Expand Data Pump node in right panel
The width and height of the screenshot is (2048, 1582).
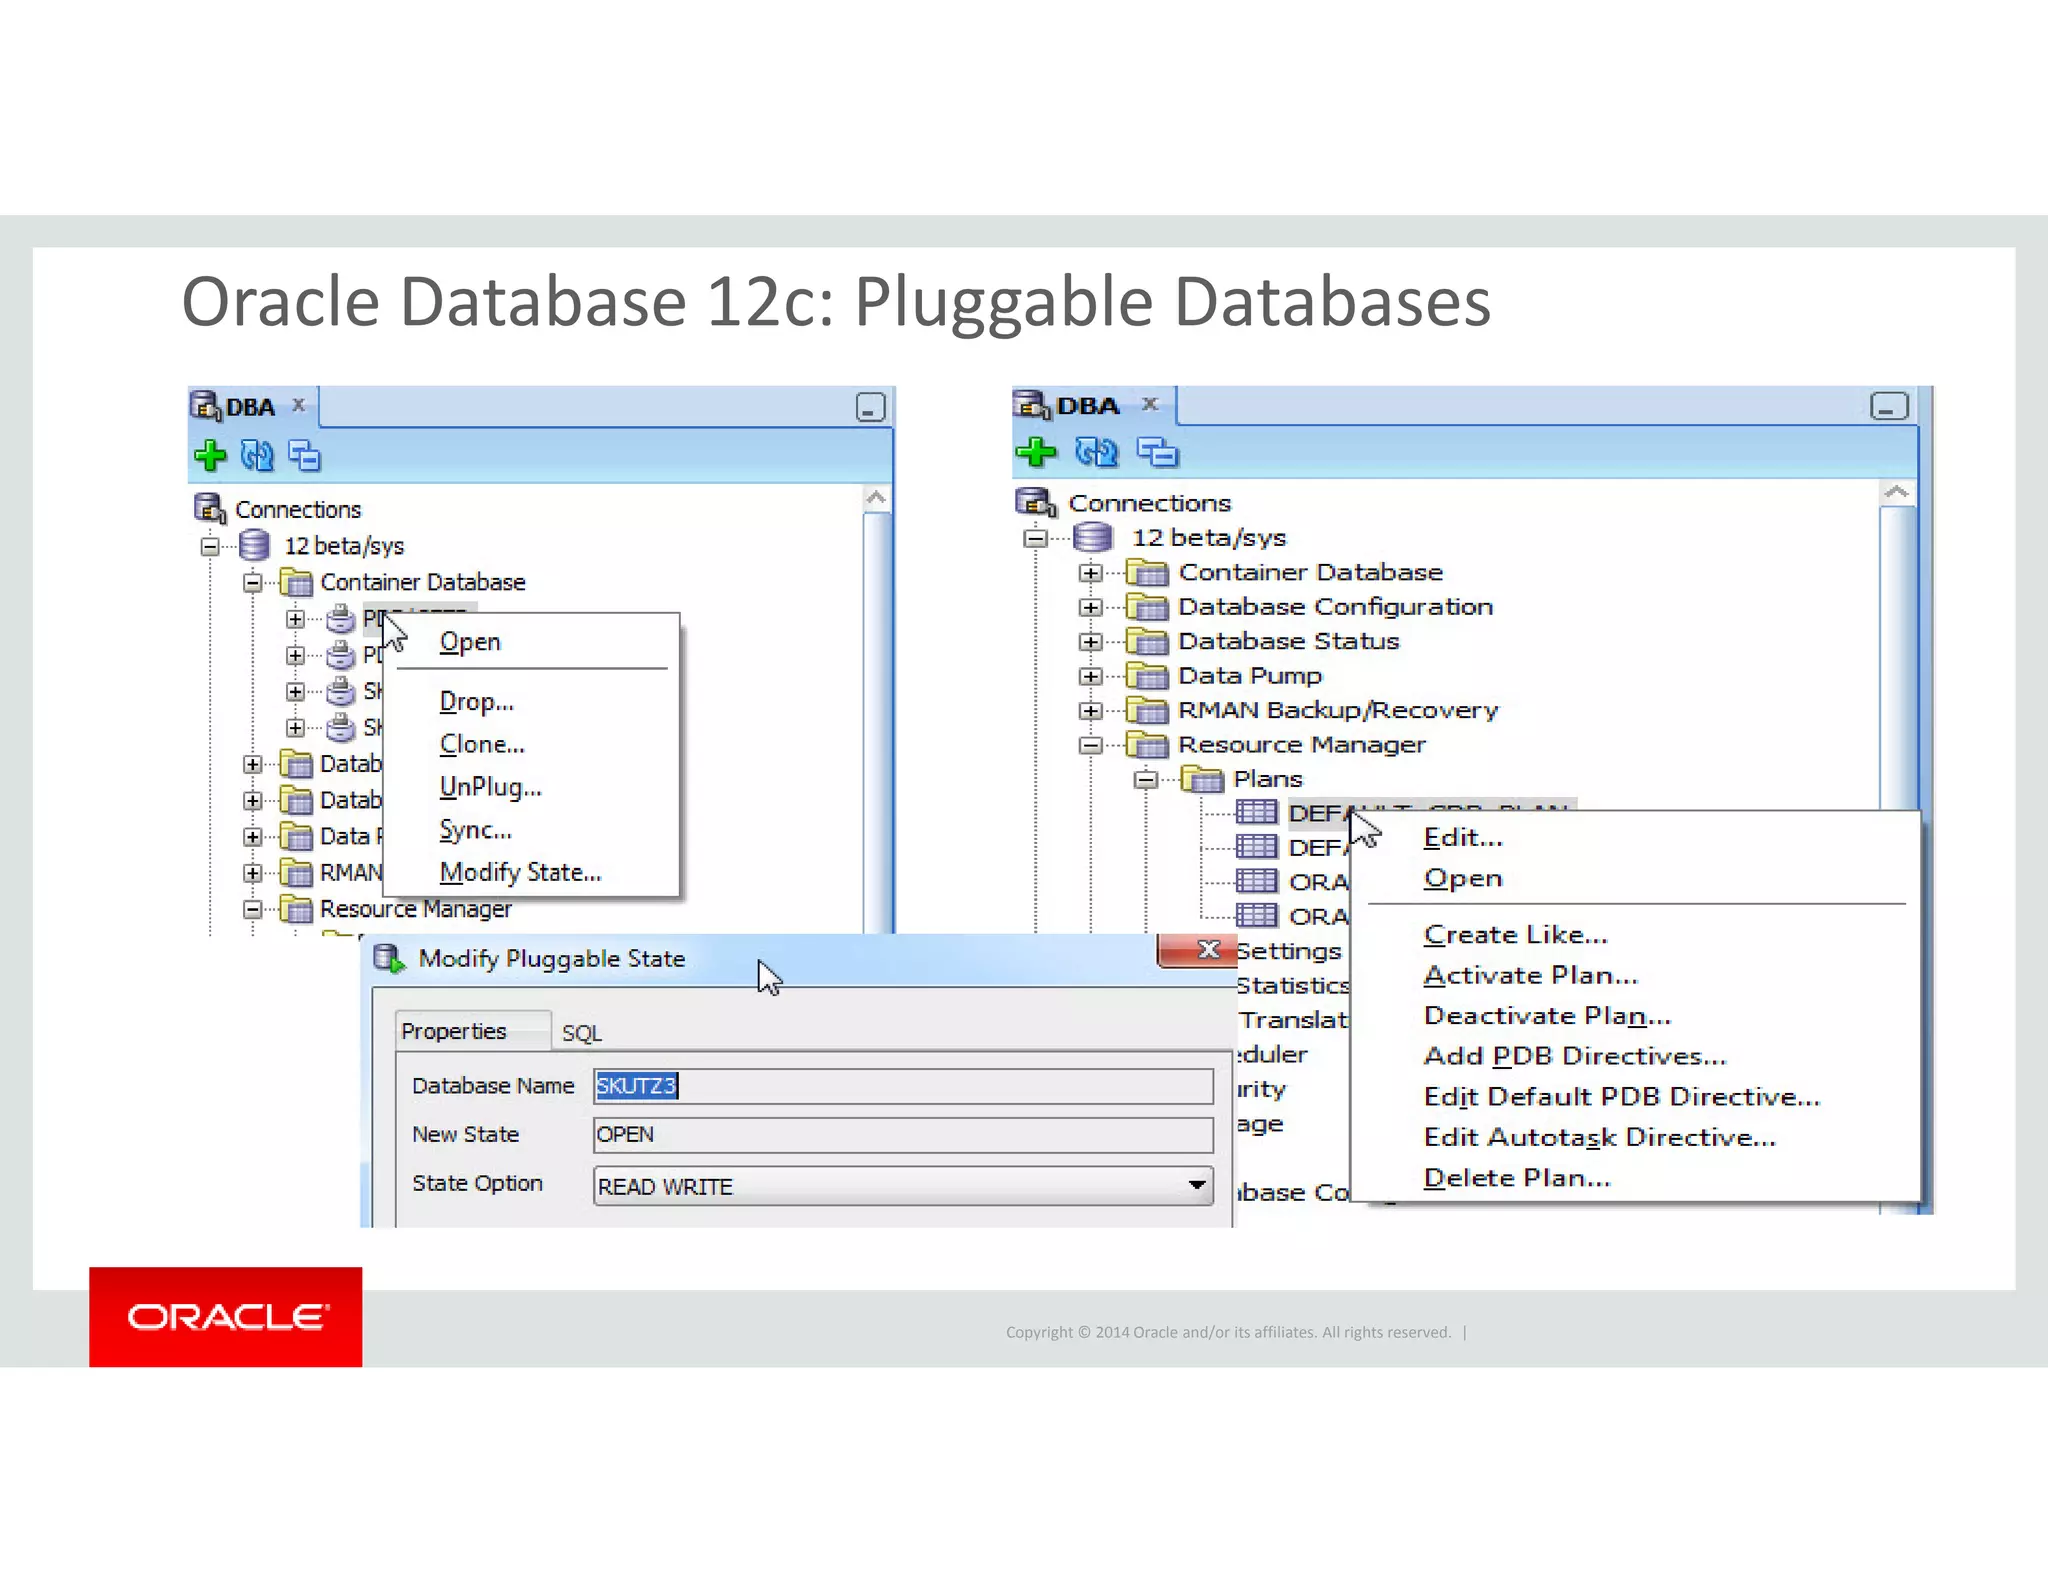[1091, 676]
